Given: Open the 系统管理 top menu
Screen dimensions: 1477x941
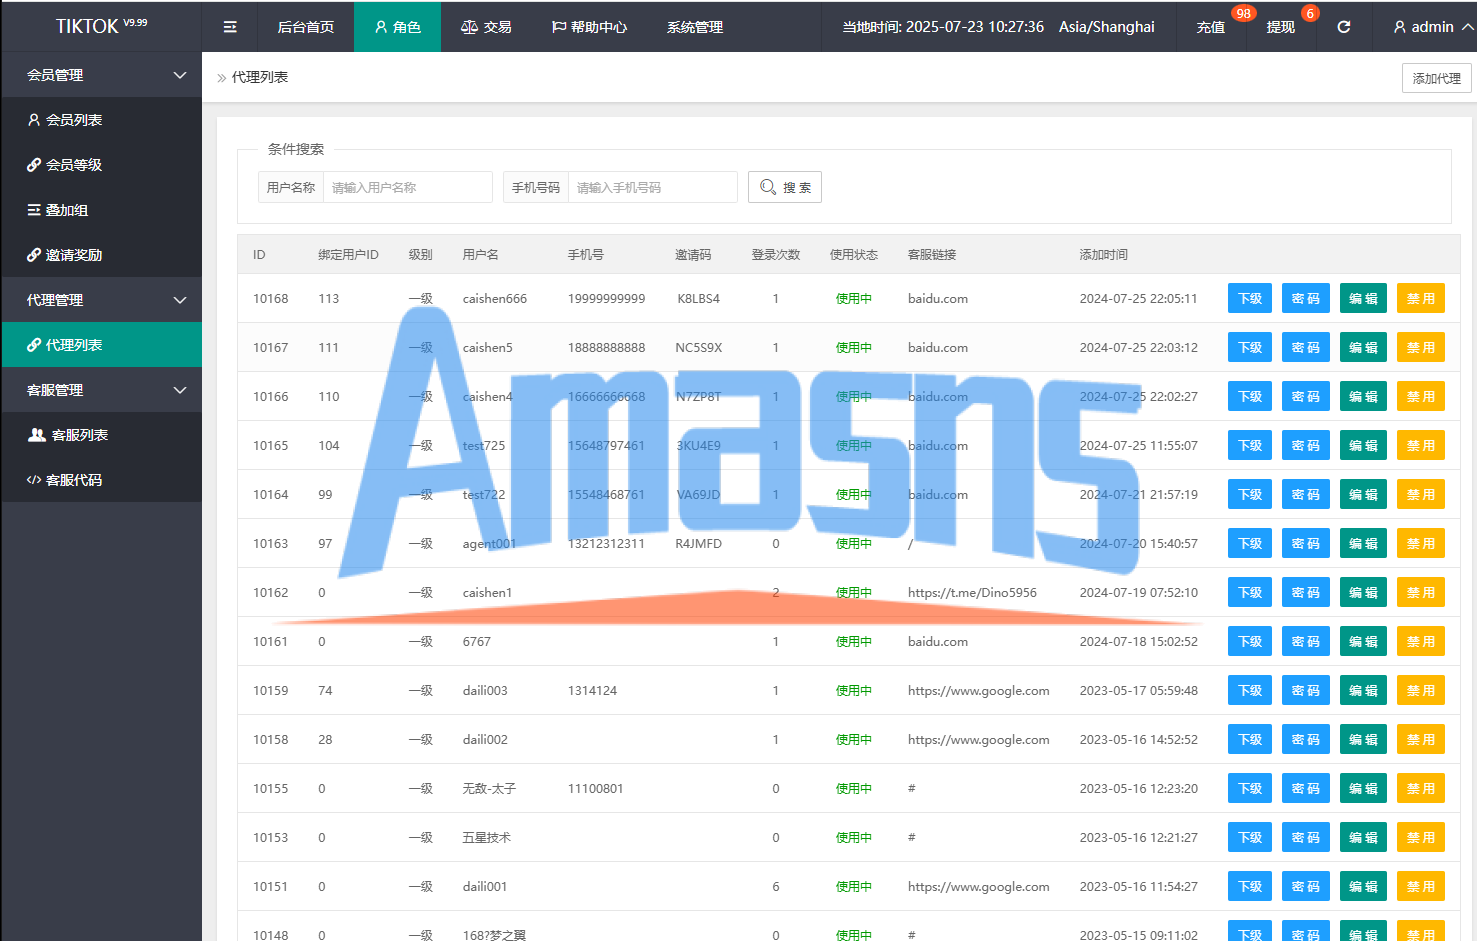Looking at the screenshot, I should (x=694, y=27).
